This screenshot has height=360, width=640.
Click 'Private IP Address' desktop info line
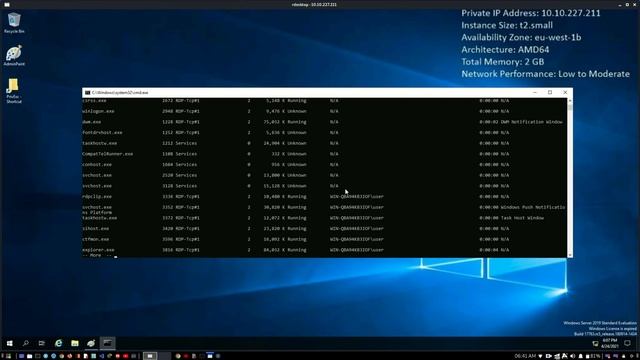[x=531, y=13]
